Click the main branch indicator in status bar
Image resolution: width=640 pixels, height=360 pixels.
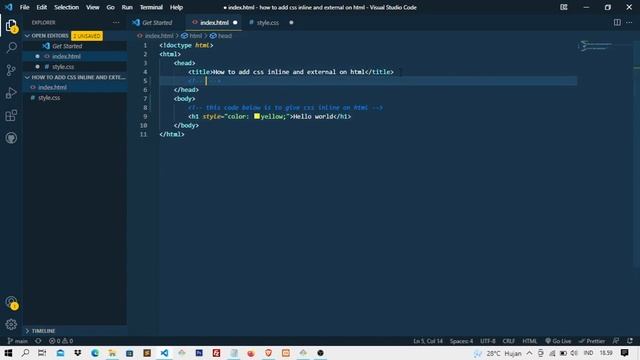pos(18,341)
